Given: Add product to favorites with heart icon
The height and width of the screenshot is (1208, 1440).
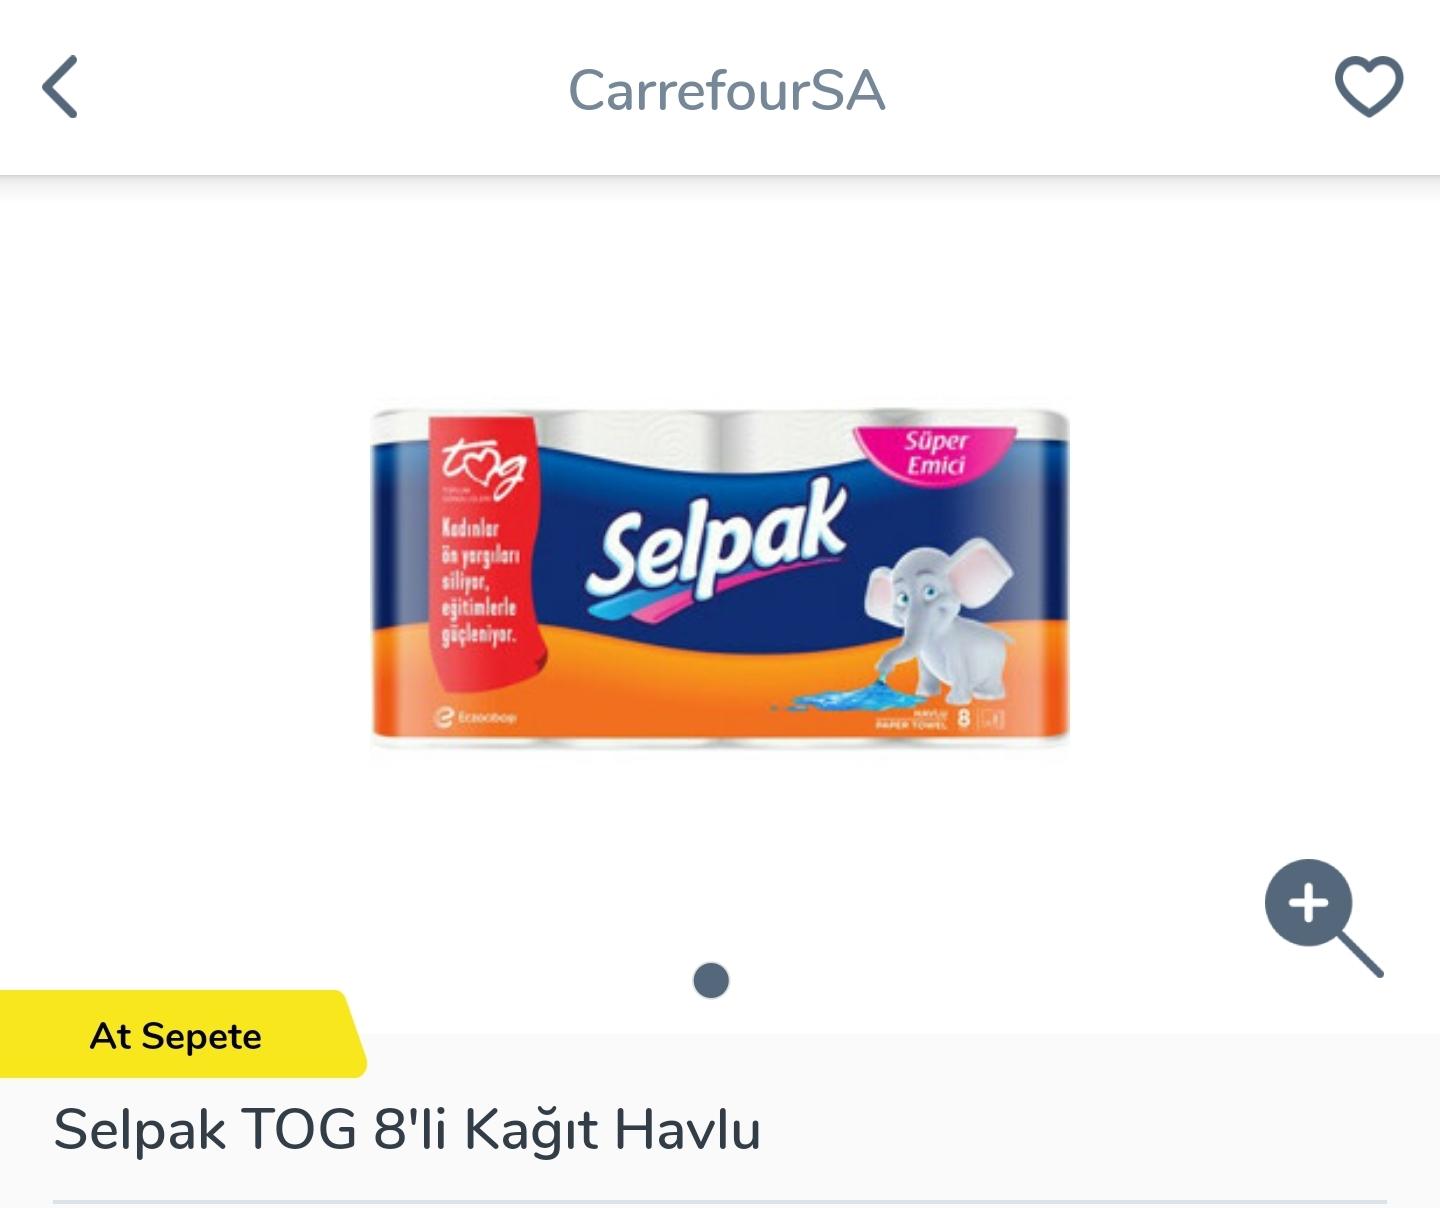Looking at the screenshot, I should coord(1369,87).
